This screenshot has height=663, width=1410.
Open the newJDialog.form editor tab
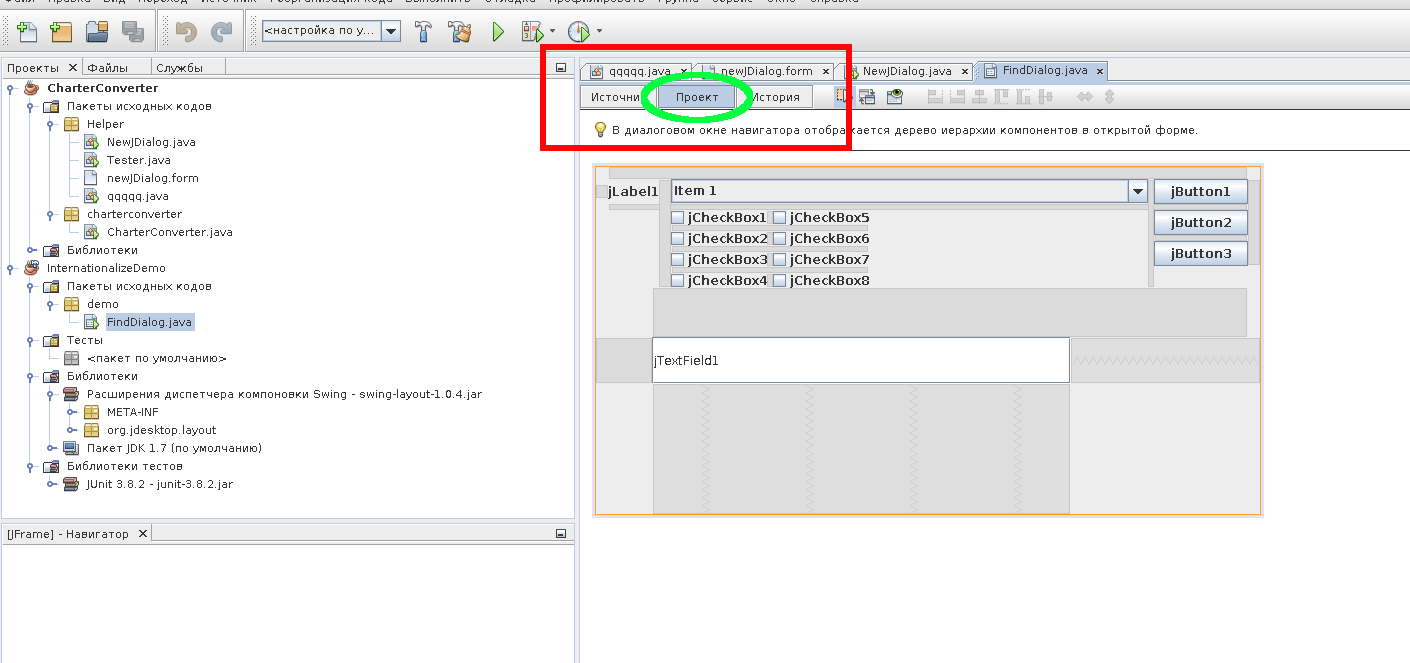765,71
